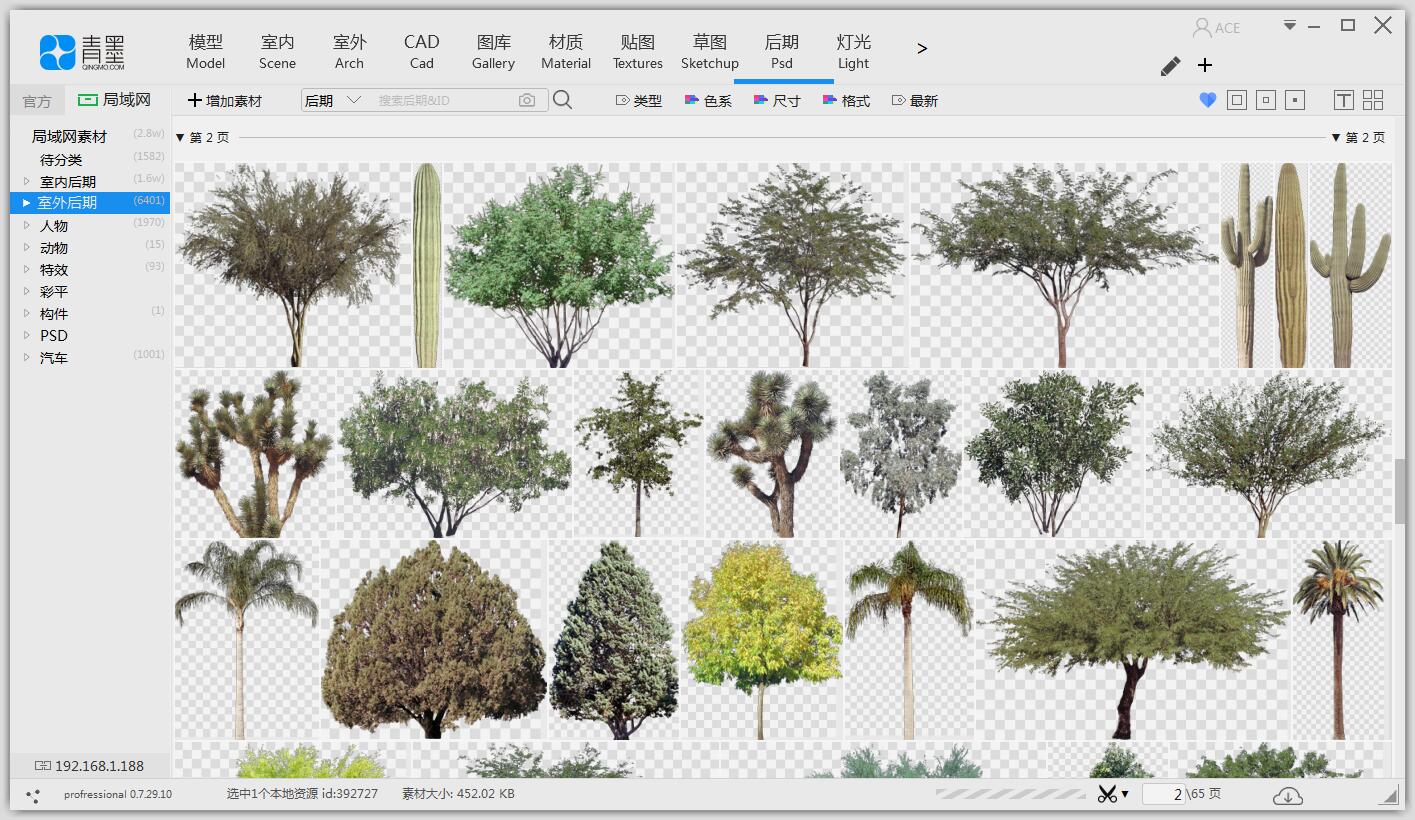
Task: Switch to the 局域网 source tab
Action: (x=114, y=100)
